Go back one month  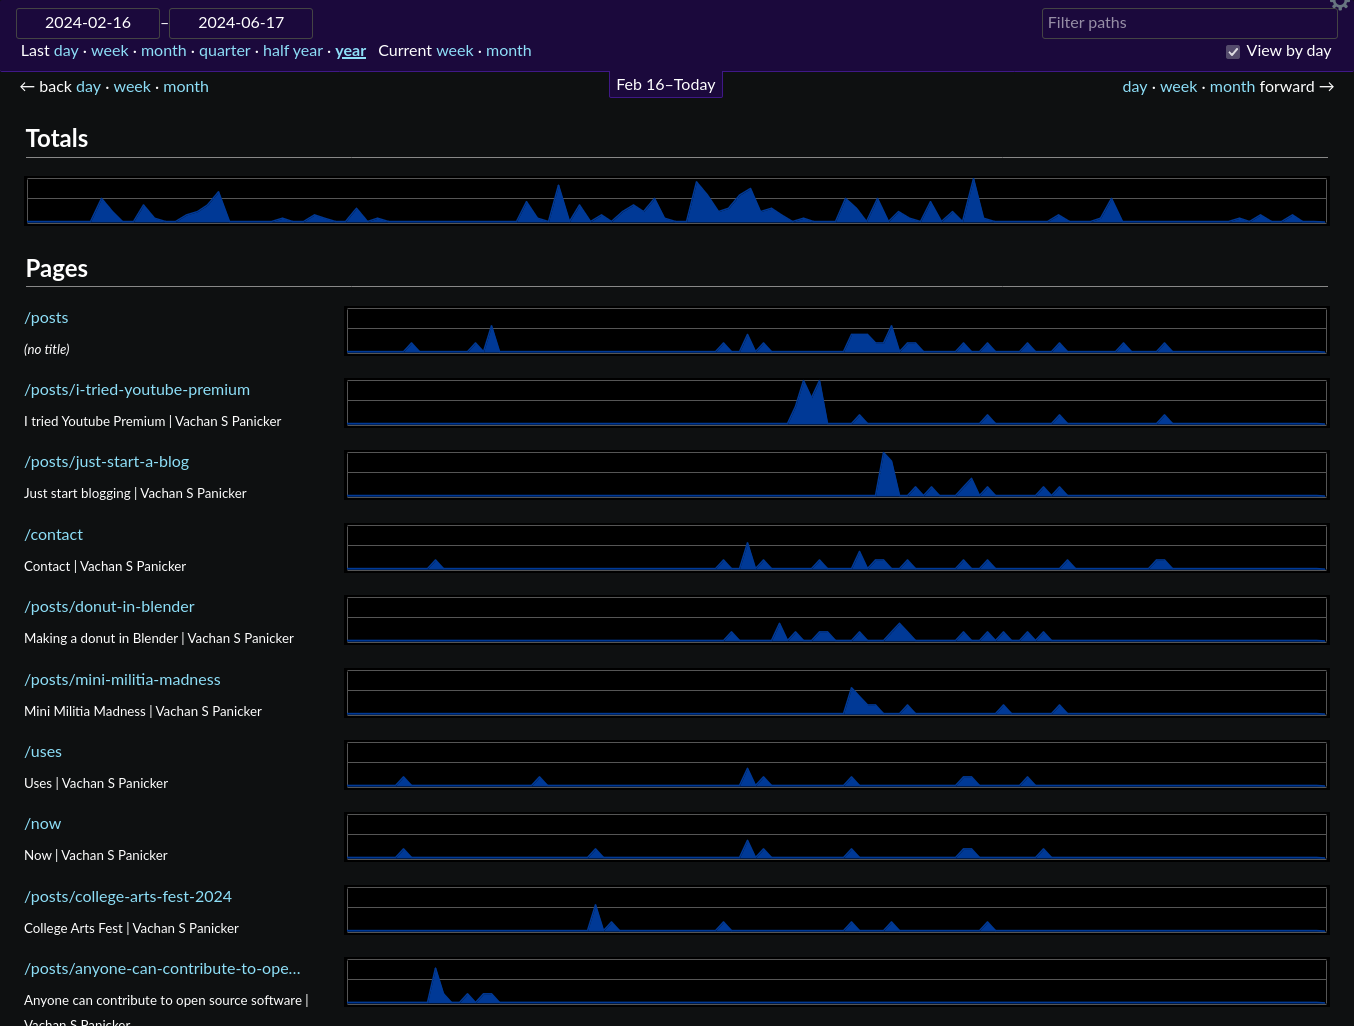pos(185,87)
